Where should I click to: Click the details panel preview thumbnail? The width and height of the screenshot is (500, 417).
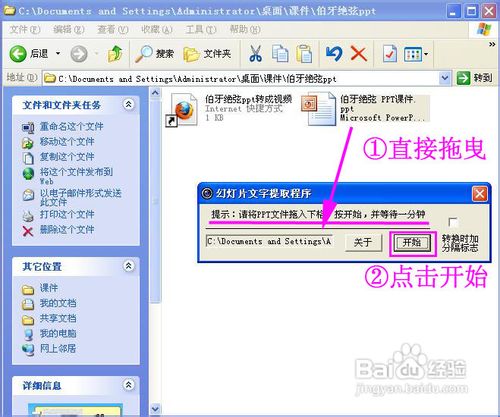tap(75, 410)
